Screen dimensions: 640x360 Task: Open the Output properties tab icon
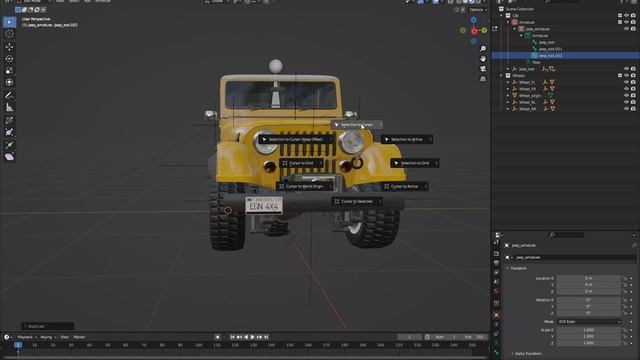(x=496, y=263)
